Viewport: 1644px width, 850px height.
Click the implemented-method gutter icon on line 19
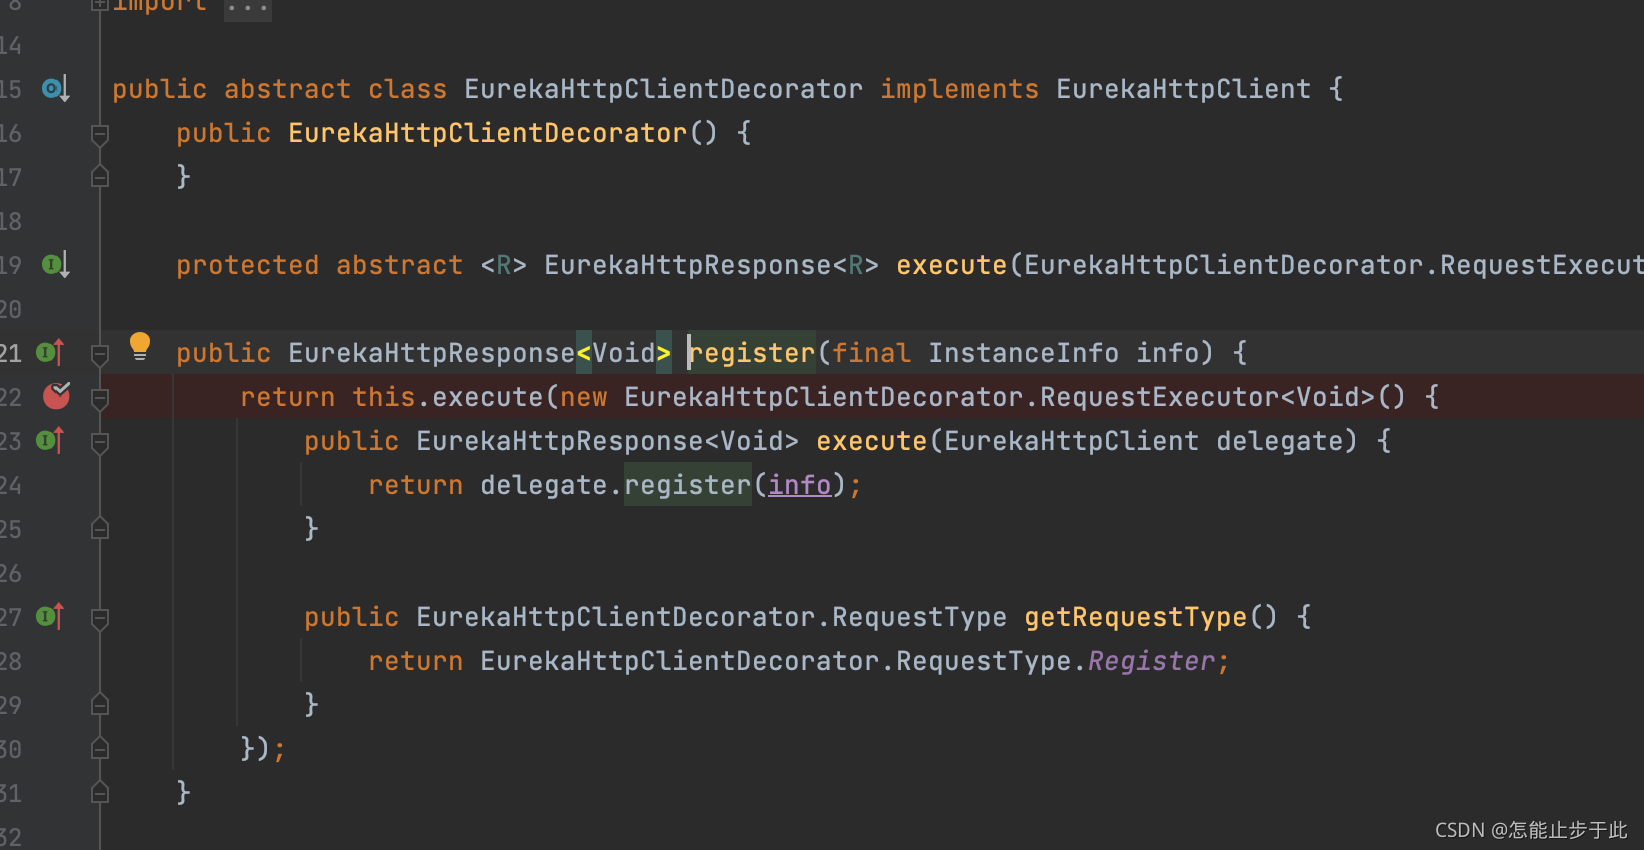55,265
